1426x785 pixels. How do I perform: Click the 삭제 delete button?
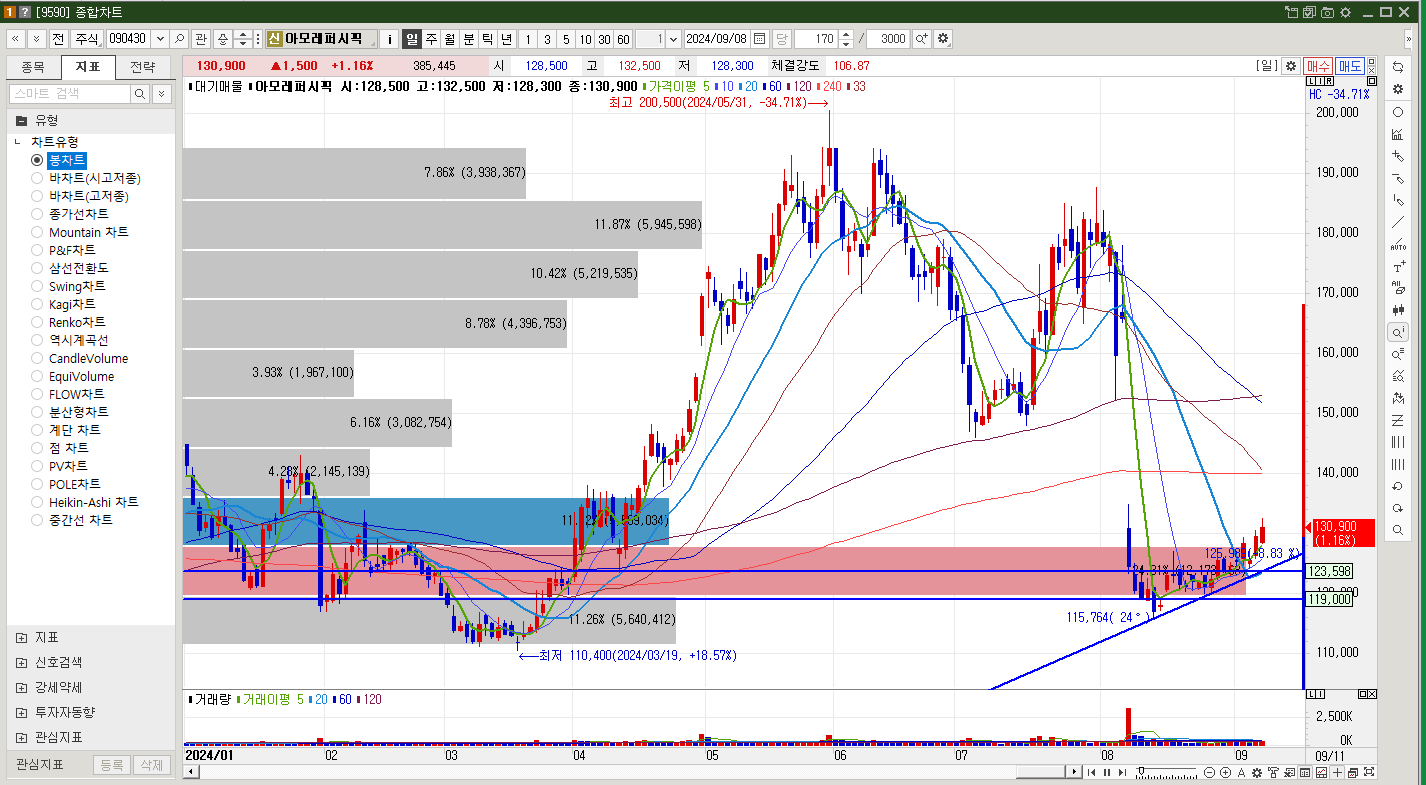tap(151, 765)
